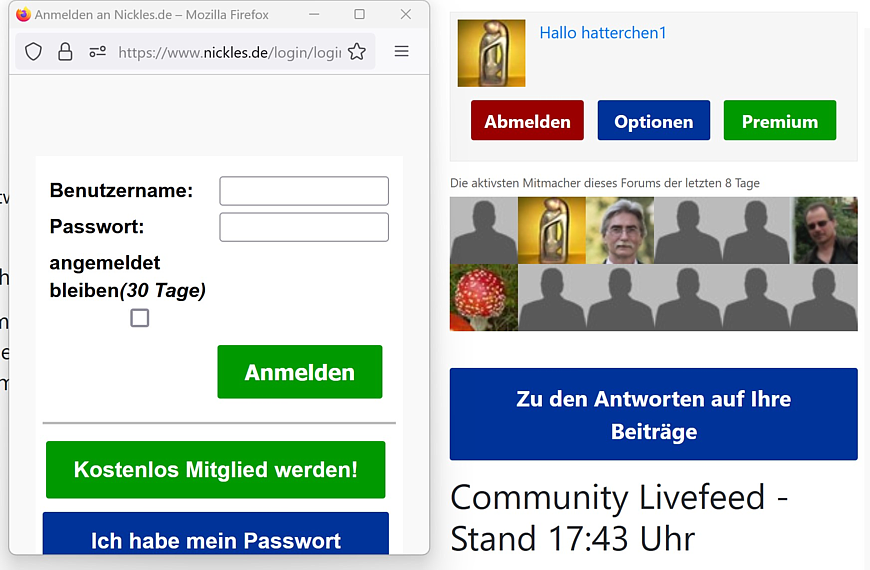
Task: Click the nickles.de login URL address
Action: pos(230,52)
